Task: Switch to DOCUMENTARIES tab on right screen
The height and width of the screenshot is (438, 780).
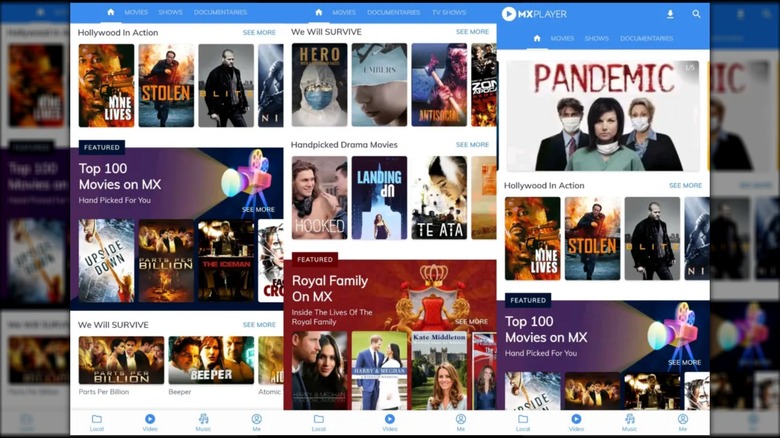Action: (646, 38)
